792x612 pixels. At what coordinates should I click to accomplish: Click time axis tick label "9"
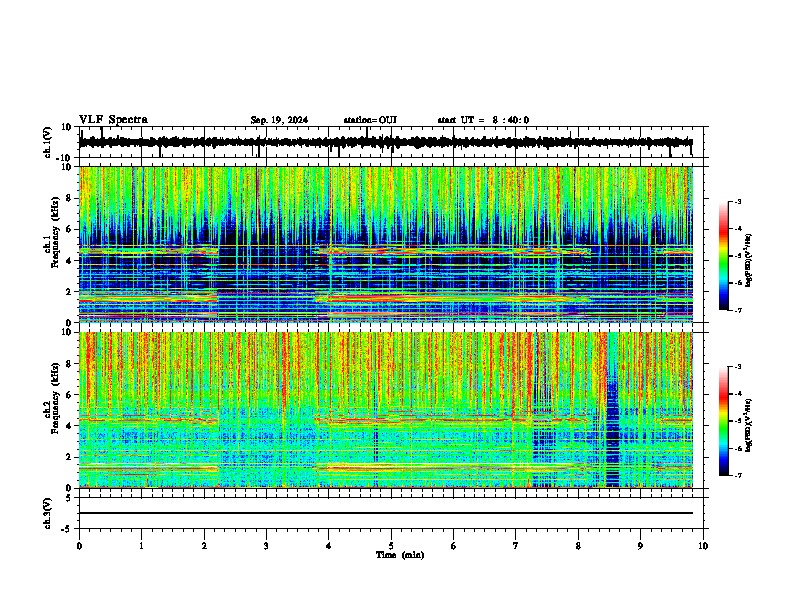coord(640,546)
